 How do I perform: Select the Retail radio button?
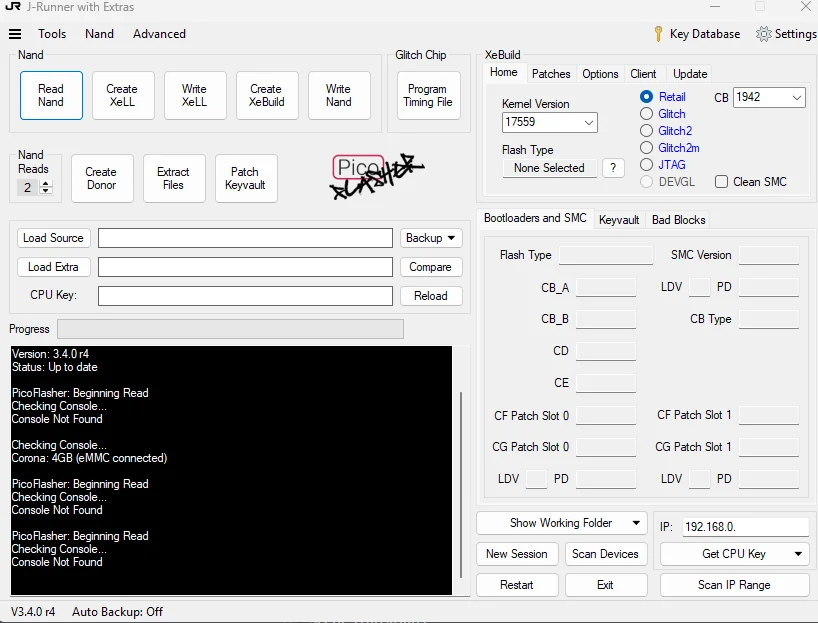[x=646, y=97]
